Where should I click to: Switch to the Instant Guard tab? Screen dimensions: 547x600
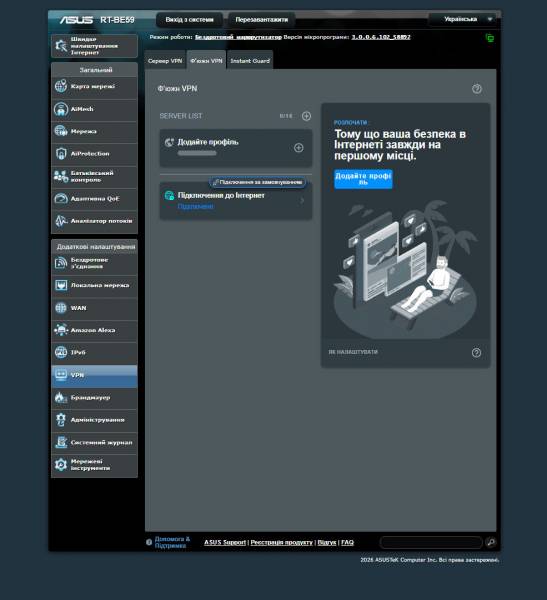[250, 60]
